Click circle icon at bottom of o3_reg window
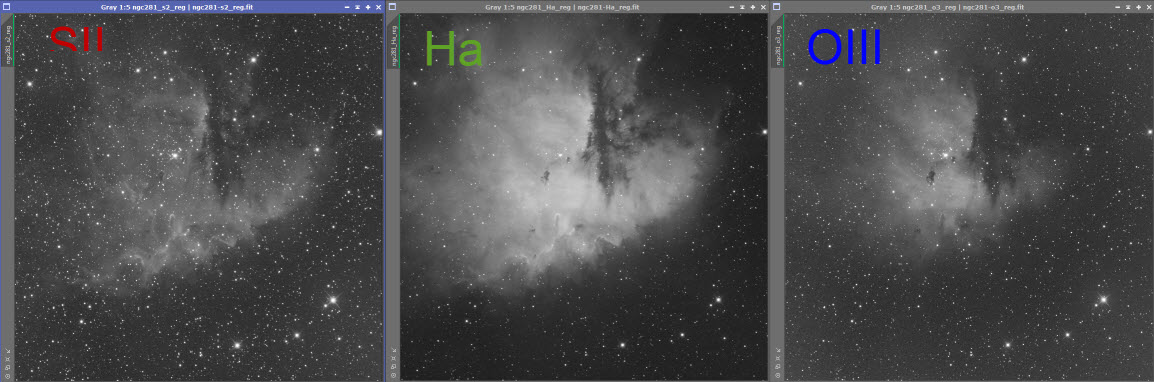 (778, 376)
